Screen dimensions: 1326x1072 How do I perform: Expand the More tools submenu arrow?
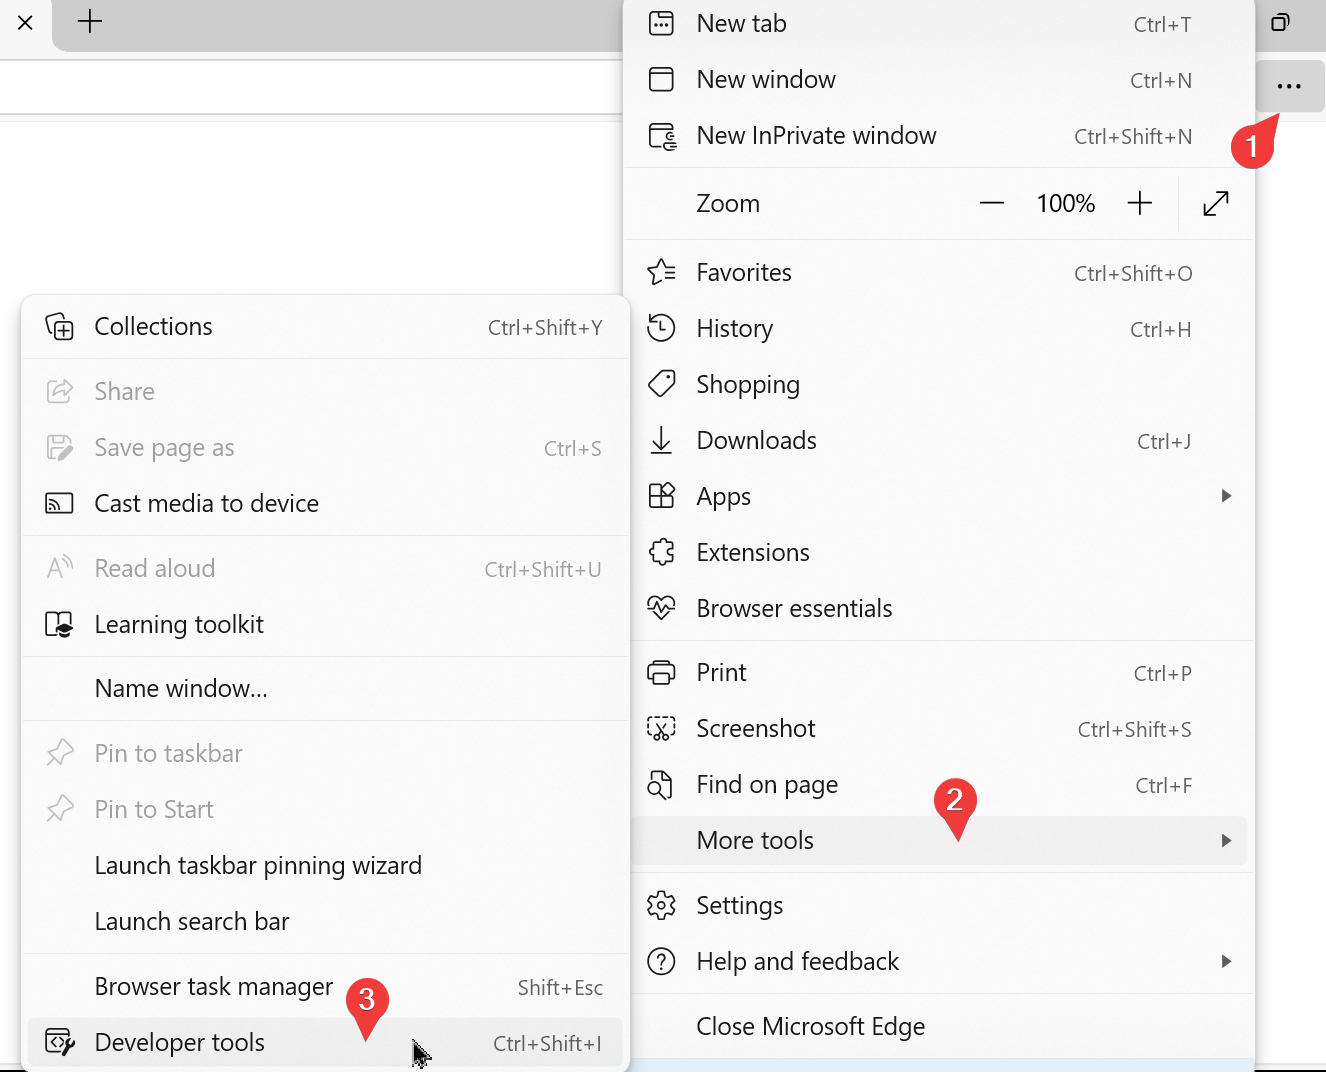click(x=1226, y=841)
